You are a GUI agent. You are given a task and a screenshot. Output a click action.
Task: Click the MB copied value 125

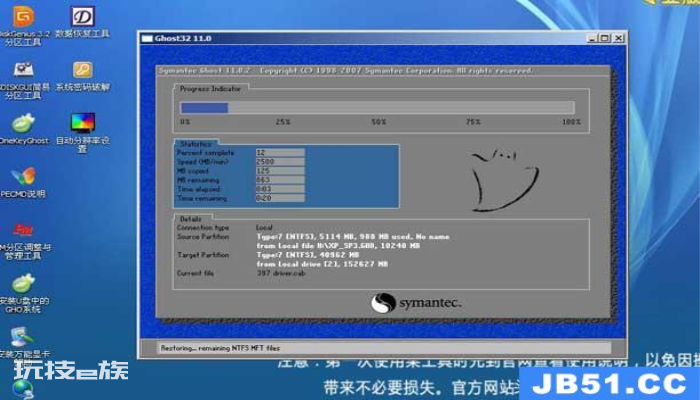coord(280,171)
